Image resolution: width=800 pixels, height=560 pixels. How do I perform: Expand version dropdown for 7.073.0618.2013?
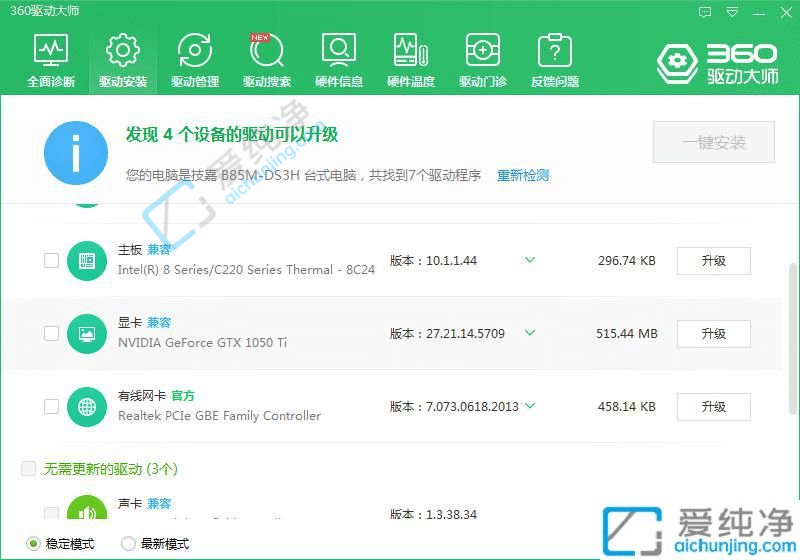coord(530,406)
